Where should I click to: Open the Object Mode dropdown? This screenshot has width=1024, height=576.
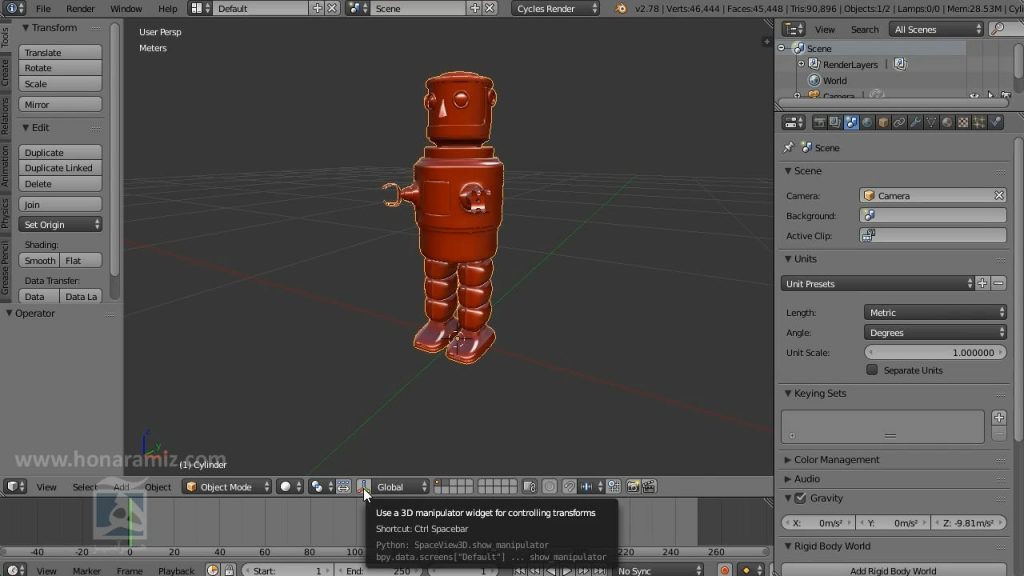point(226,487)
